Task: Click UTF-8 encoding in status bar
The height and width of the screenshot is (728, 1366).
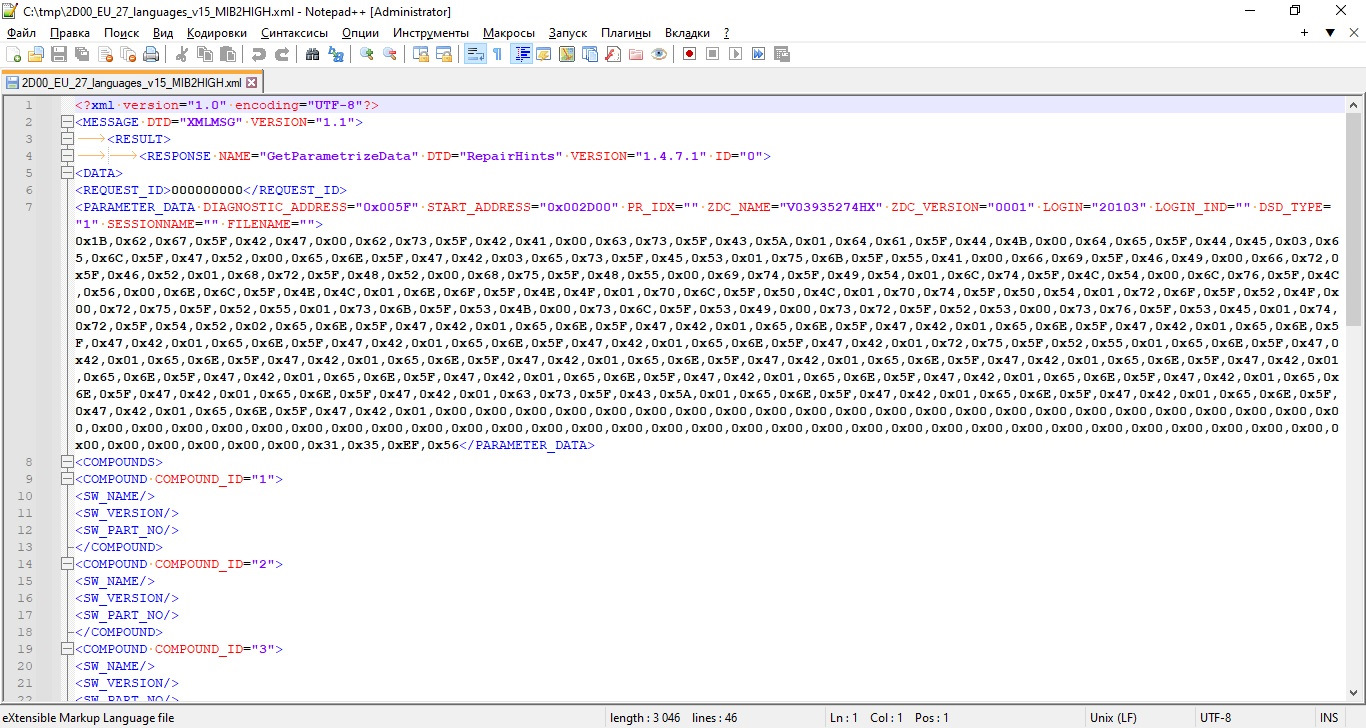Action: (1215, 717)
